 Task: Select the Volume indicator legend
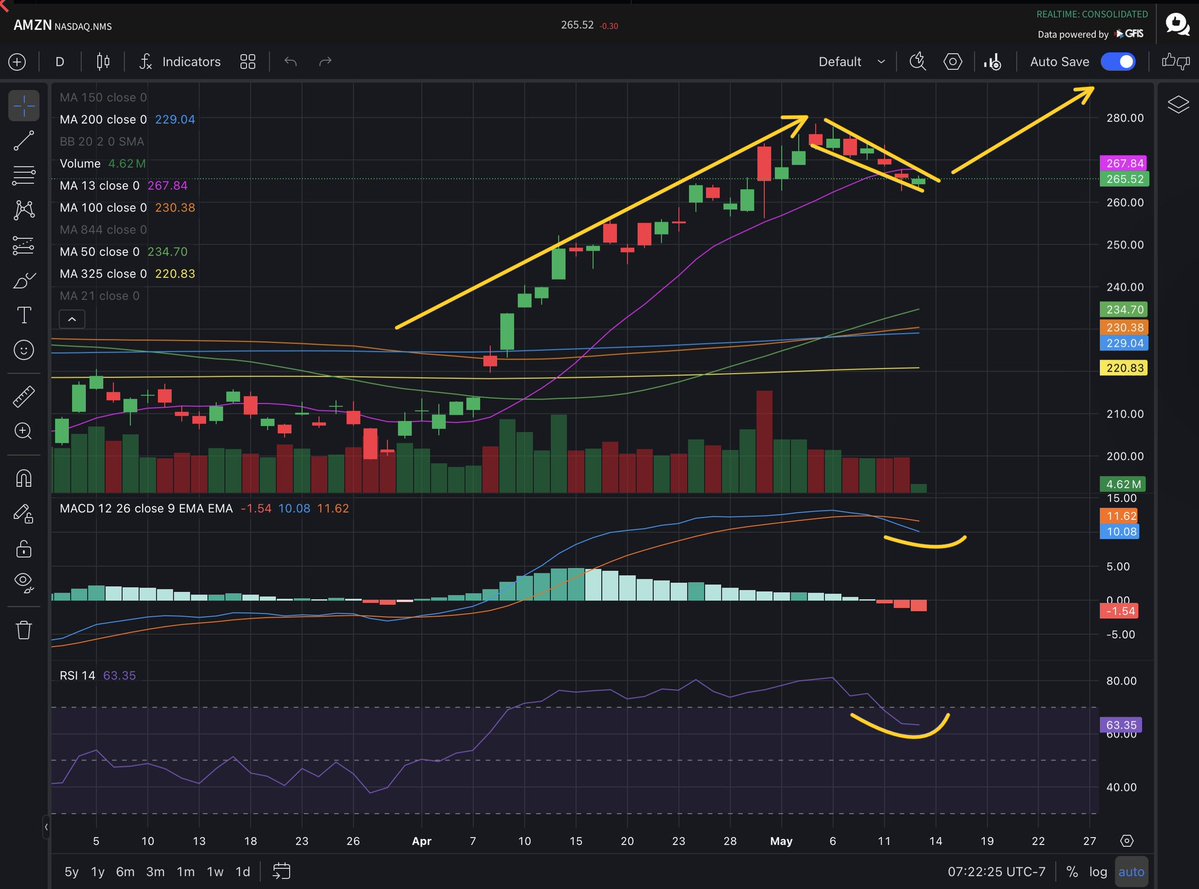click(x=102, y=164)
